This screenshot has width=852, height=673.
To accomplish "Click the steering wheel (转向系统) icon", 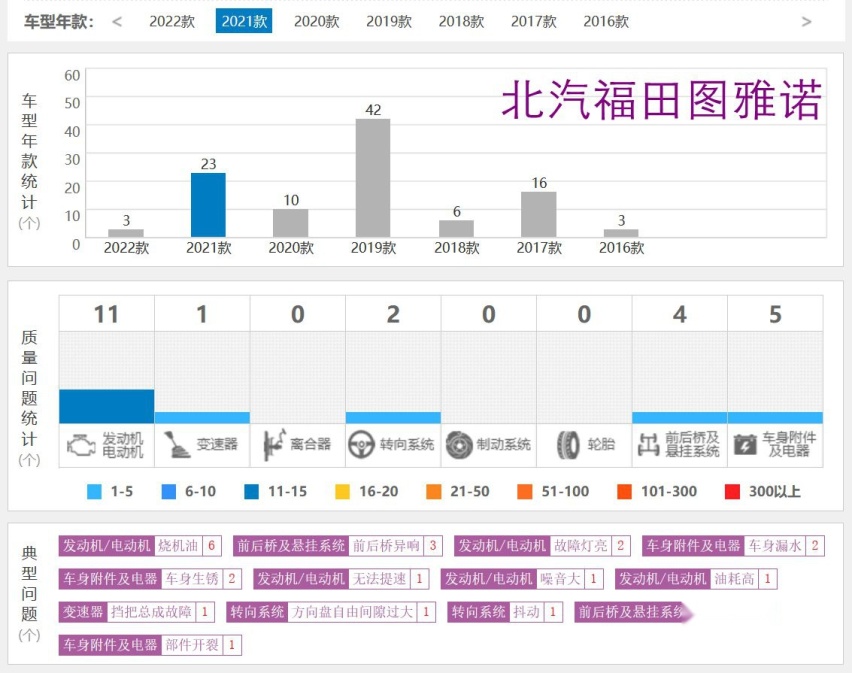I will [x=361, y=445].
